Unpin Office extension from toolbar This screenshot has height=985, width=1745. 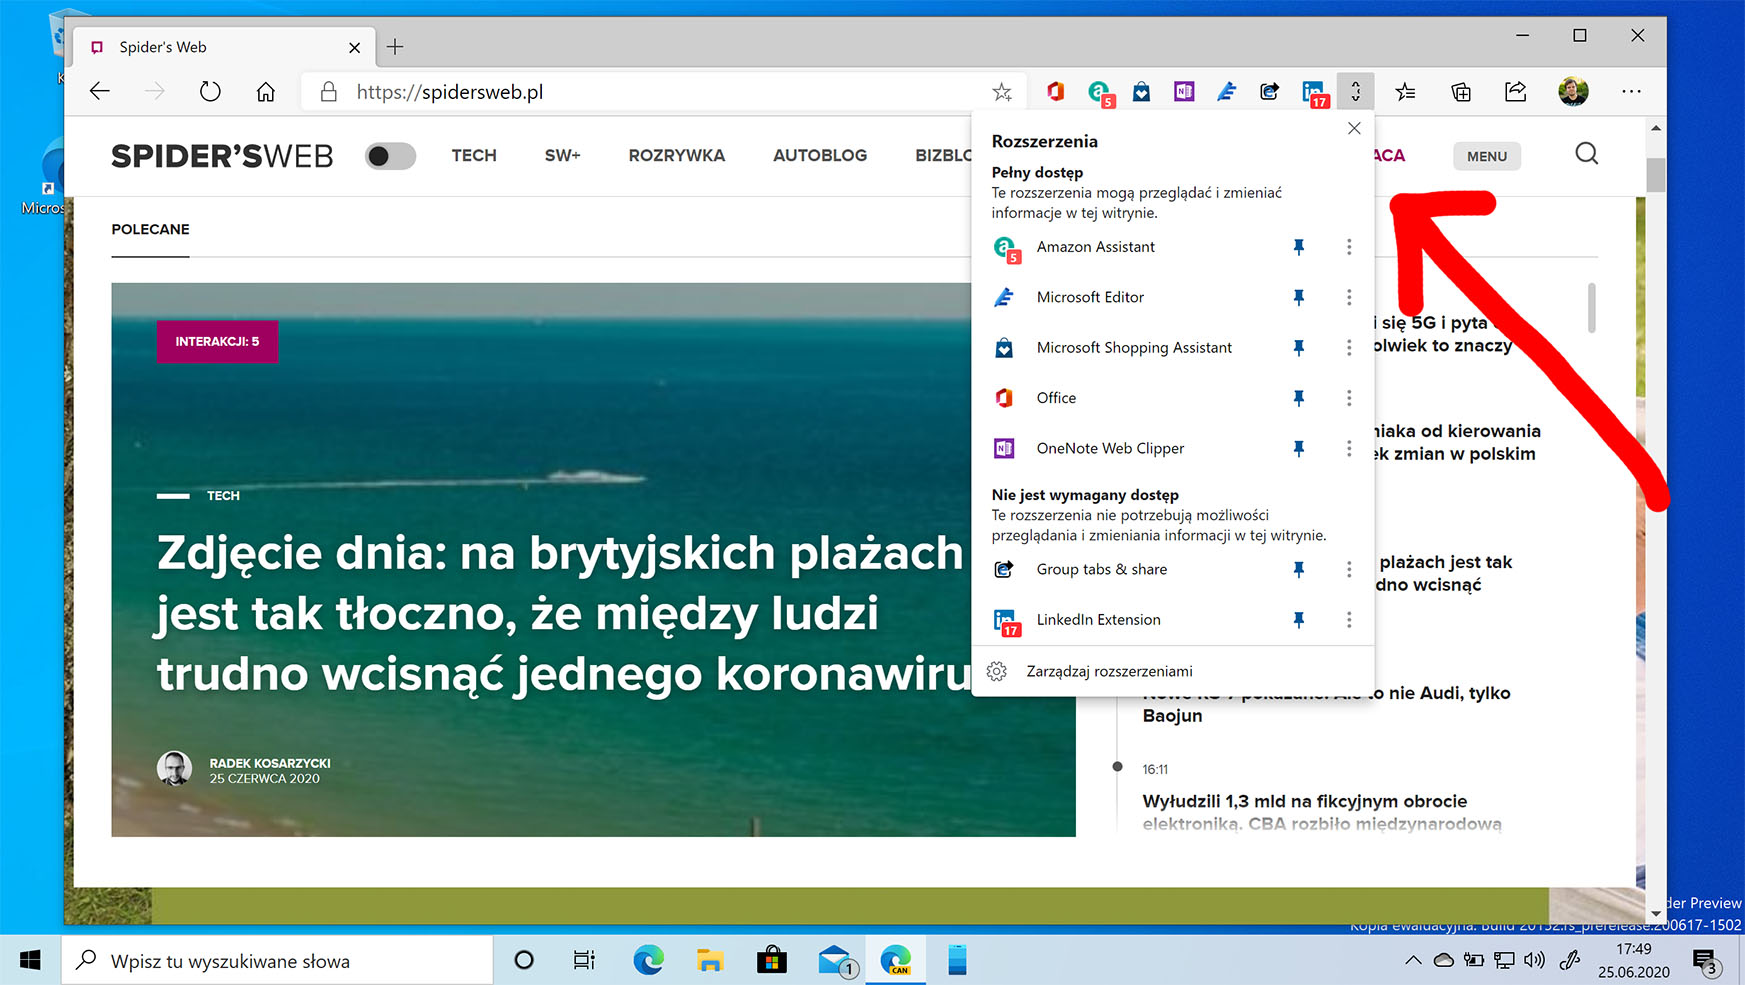coord(1298,398)
